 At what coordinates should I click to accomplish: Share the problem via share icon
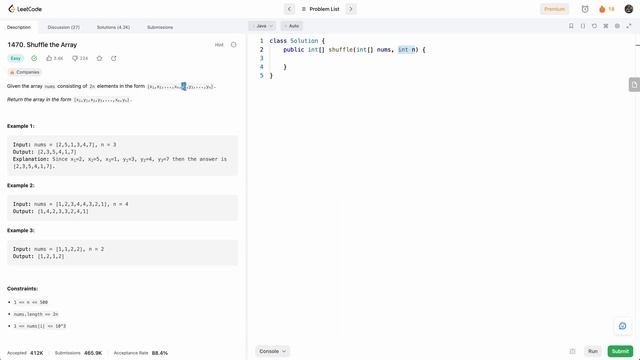tap(114, 58)
